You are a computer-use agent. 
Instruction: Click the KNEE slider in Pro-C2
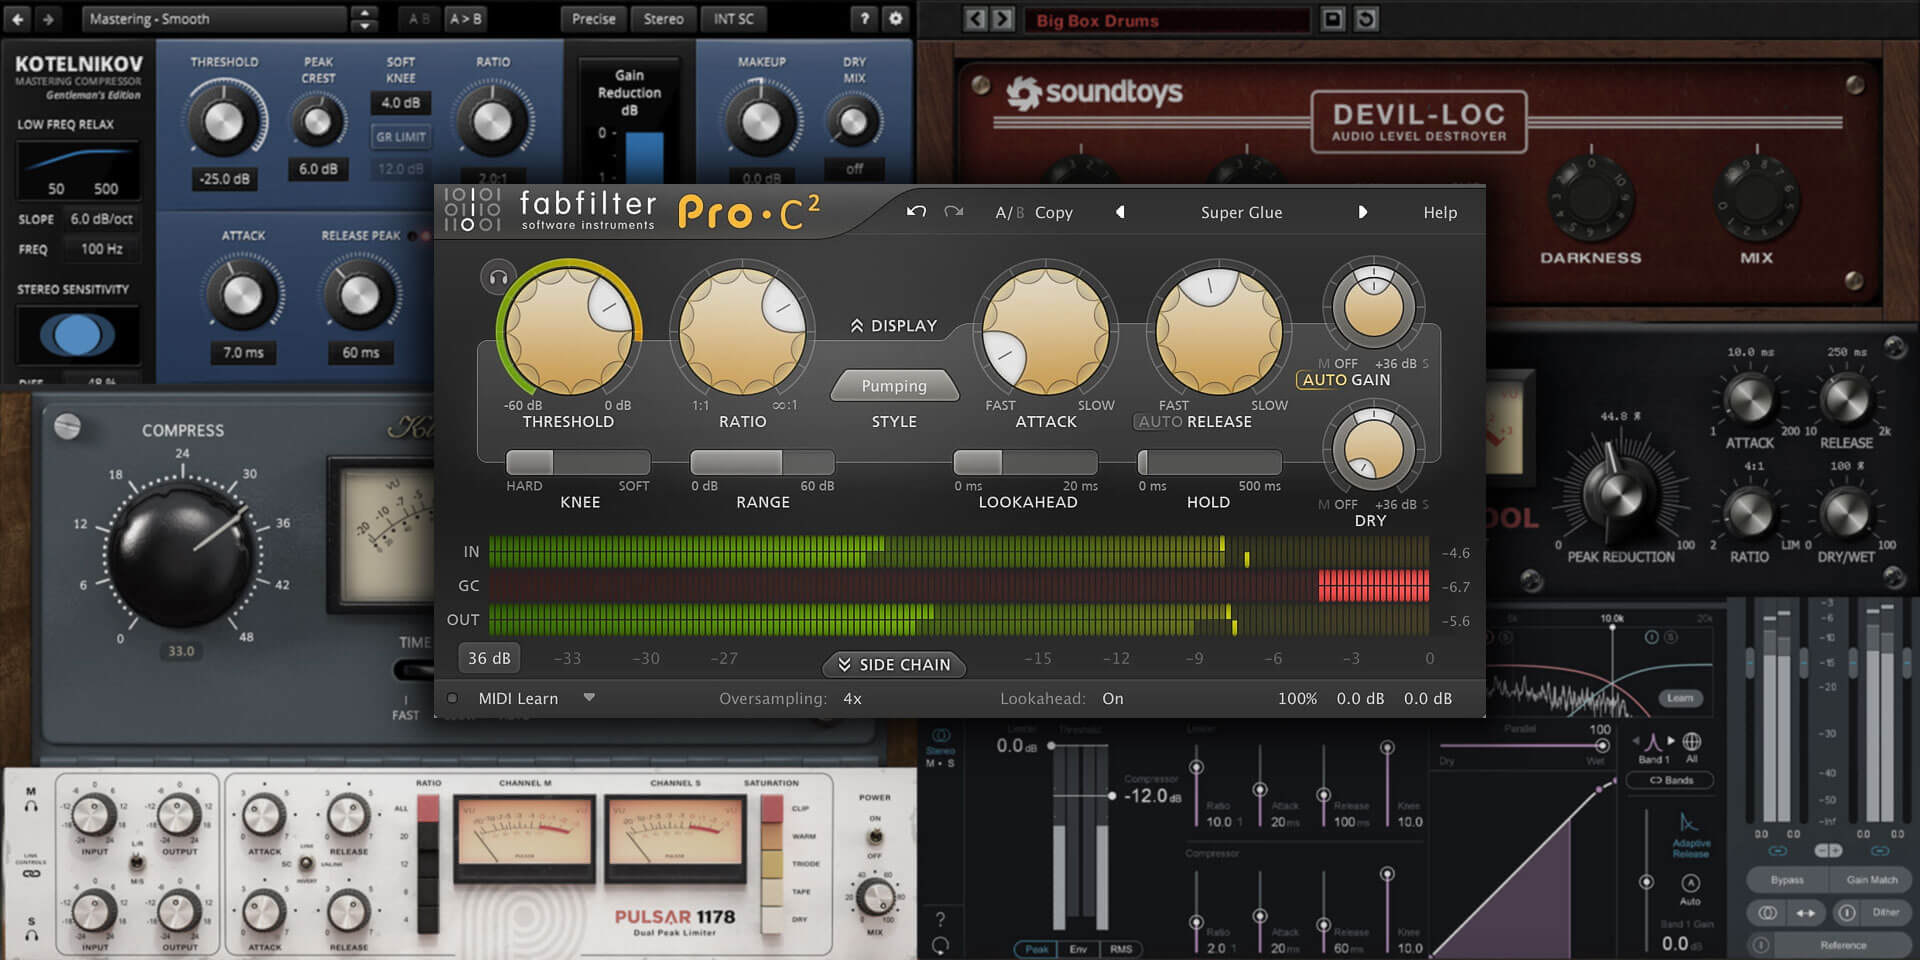pyautogui.click(x=578, y=462)
